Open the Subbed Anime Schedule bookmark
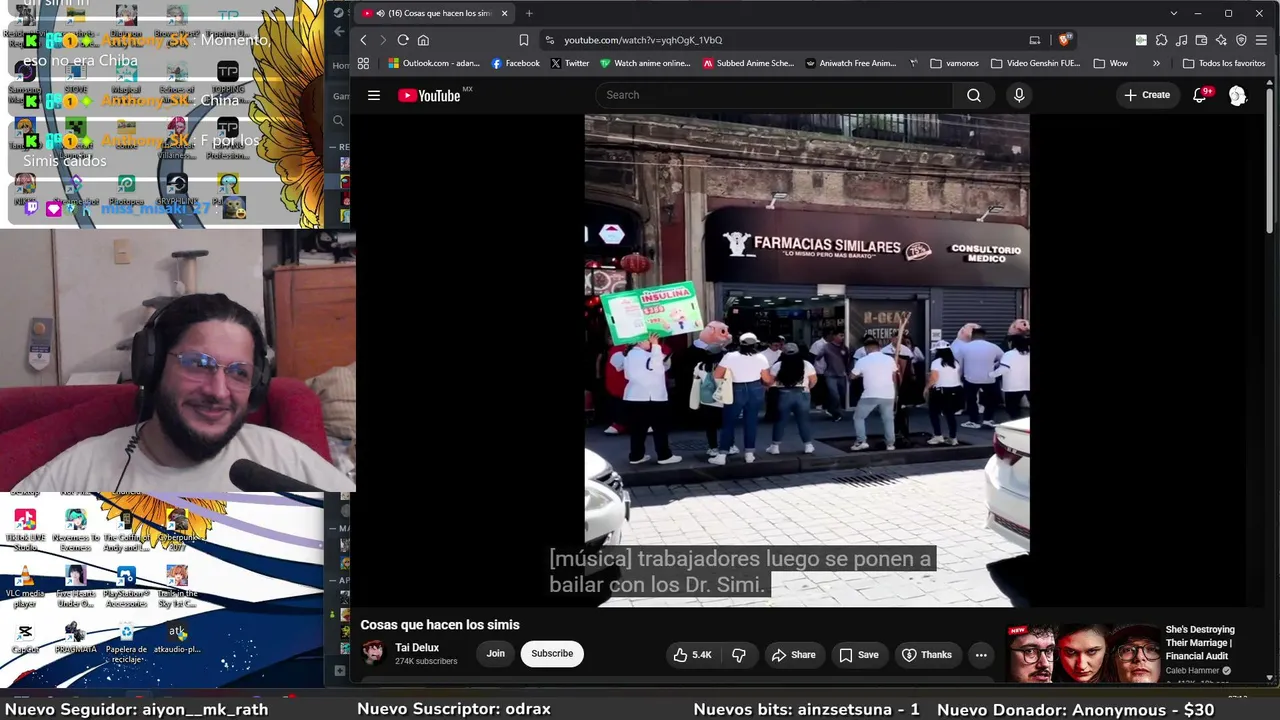Viewport: 1280px width, 720px height. tap(748, 63)
